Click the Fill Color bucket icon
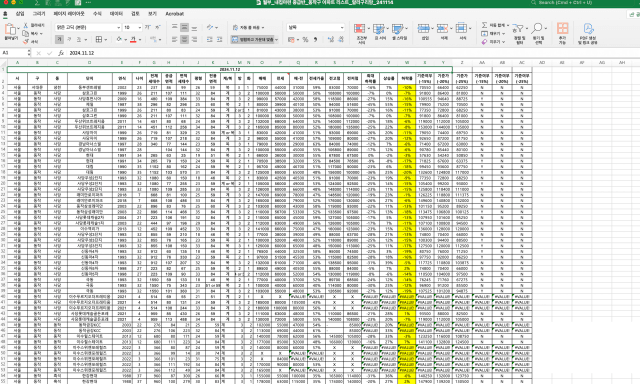The width and height of the screenshot is (640, 384). pyautogui.click(x=119, y=40)
